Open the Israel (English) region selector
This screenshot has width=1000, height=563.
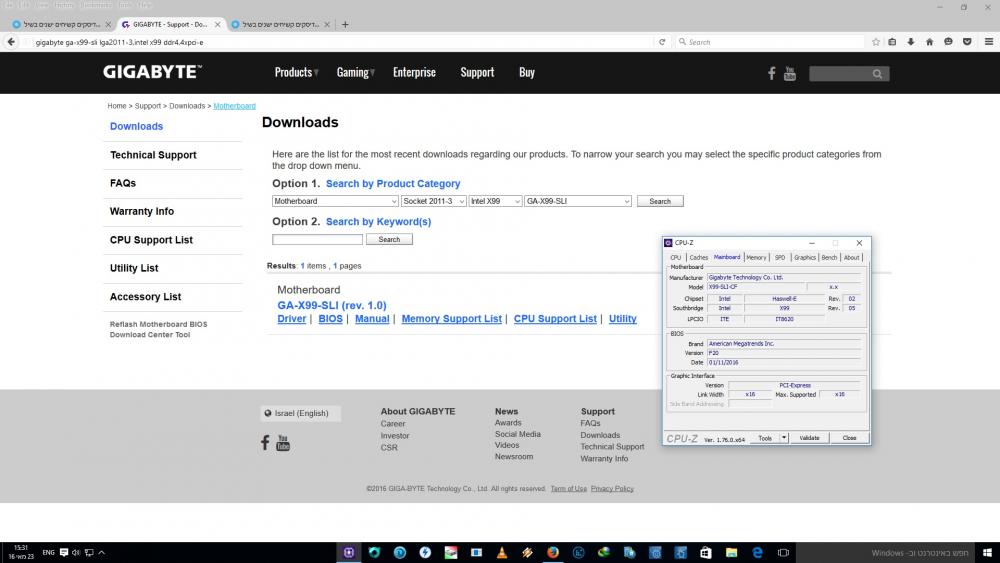(300, 413)
